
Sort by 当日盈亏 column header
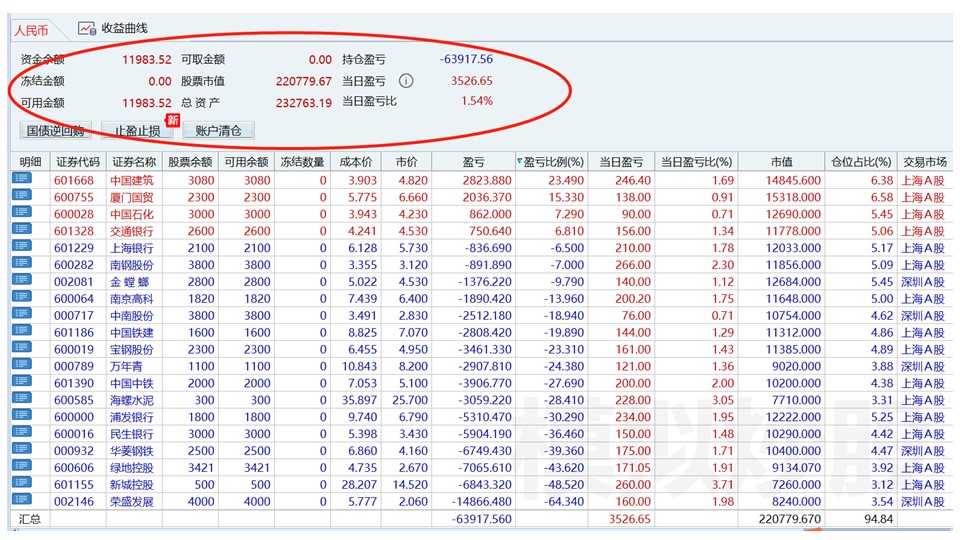tap(621, 162)
